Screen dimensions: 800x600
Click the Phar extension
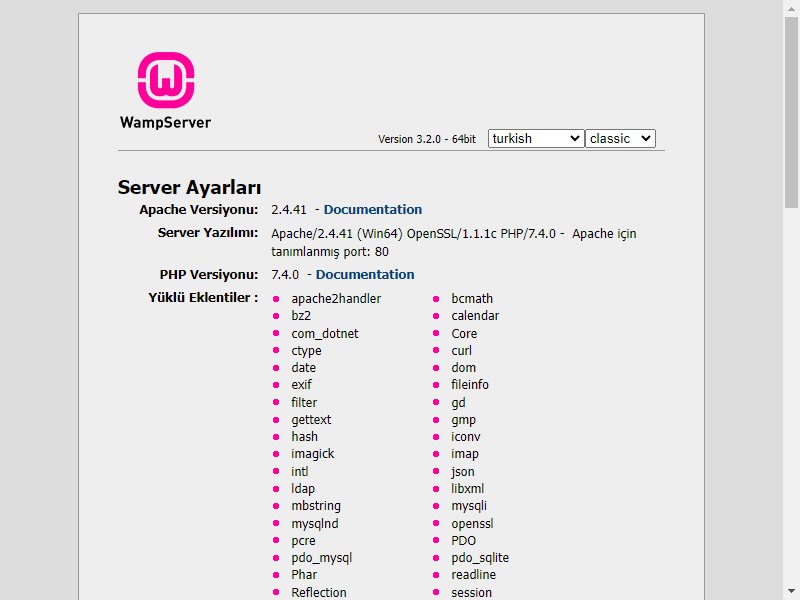coord(304,575)
